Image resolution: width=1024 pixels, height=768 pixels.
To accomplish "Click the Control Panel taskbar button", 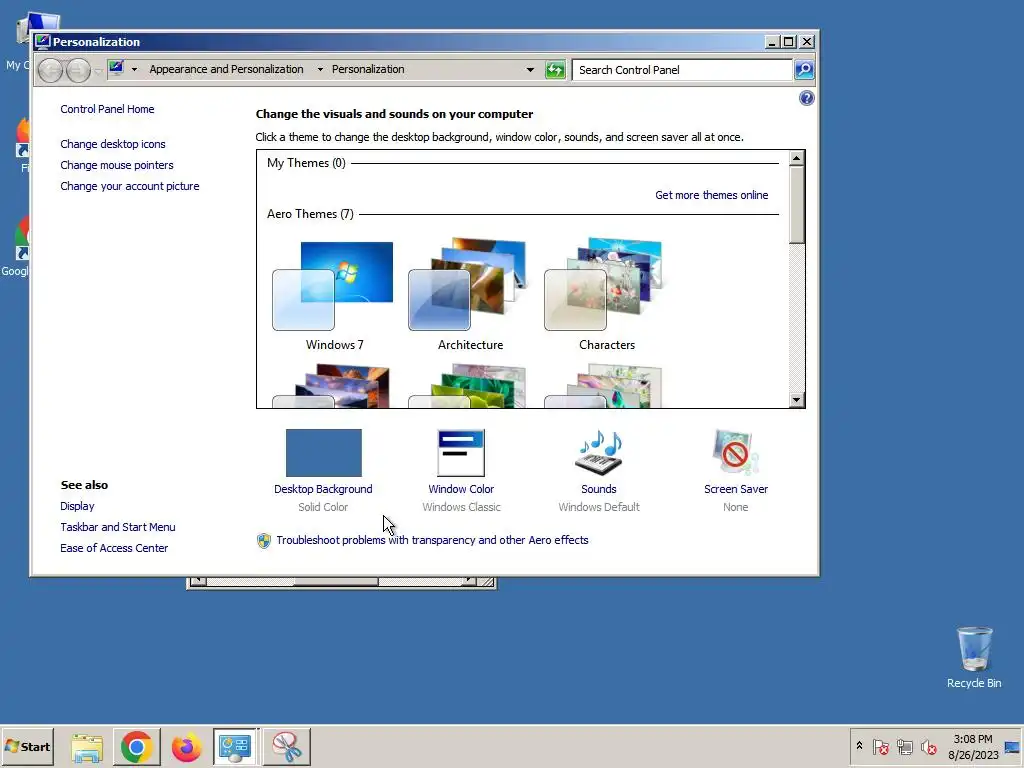I will click(235, 747).
